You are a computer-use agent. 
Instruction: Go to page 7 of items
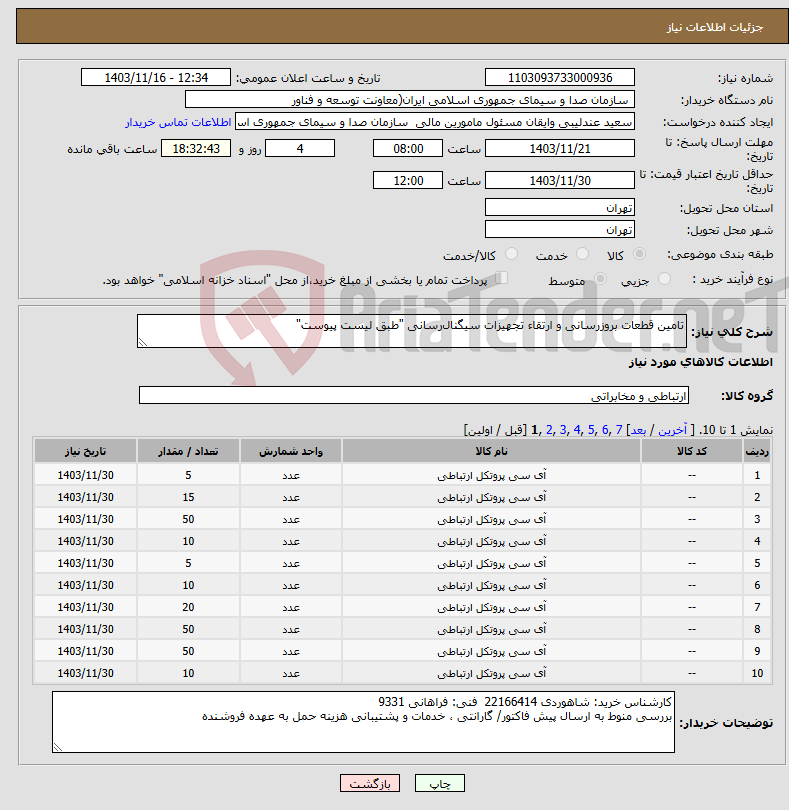click(618, 430)
